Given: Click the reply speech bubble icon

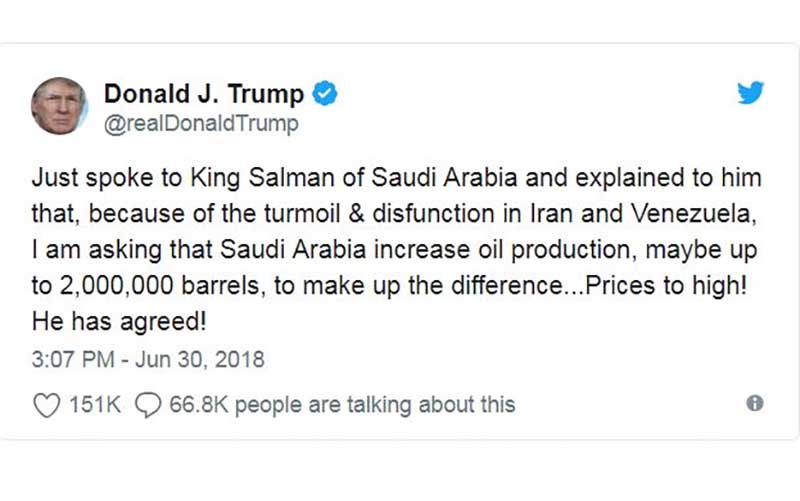Looking at the screenshot, I should (147, 404).
